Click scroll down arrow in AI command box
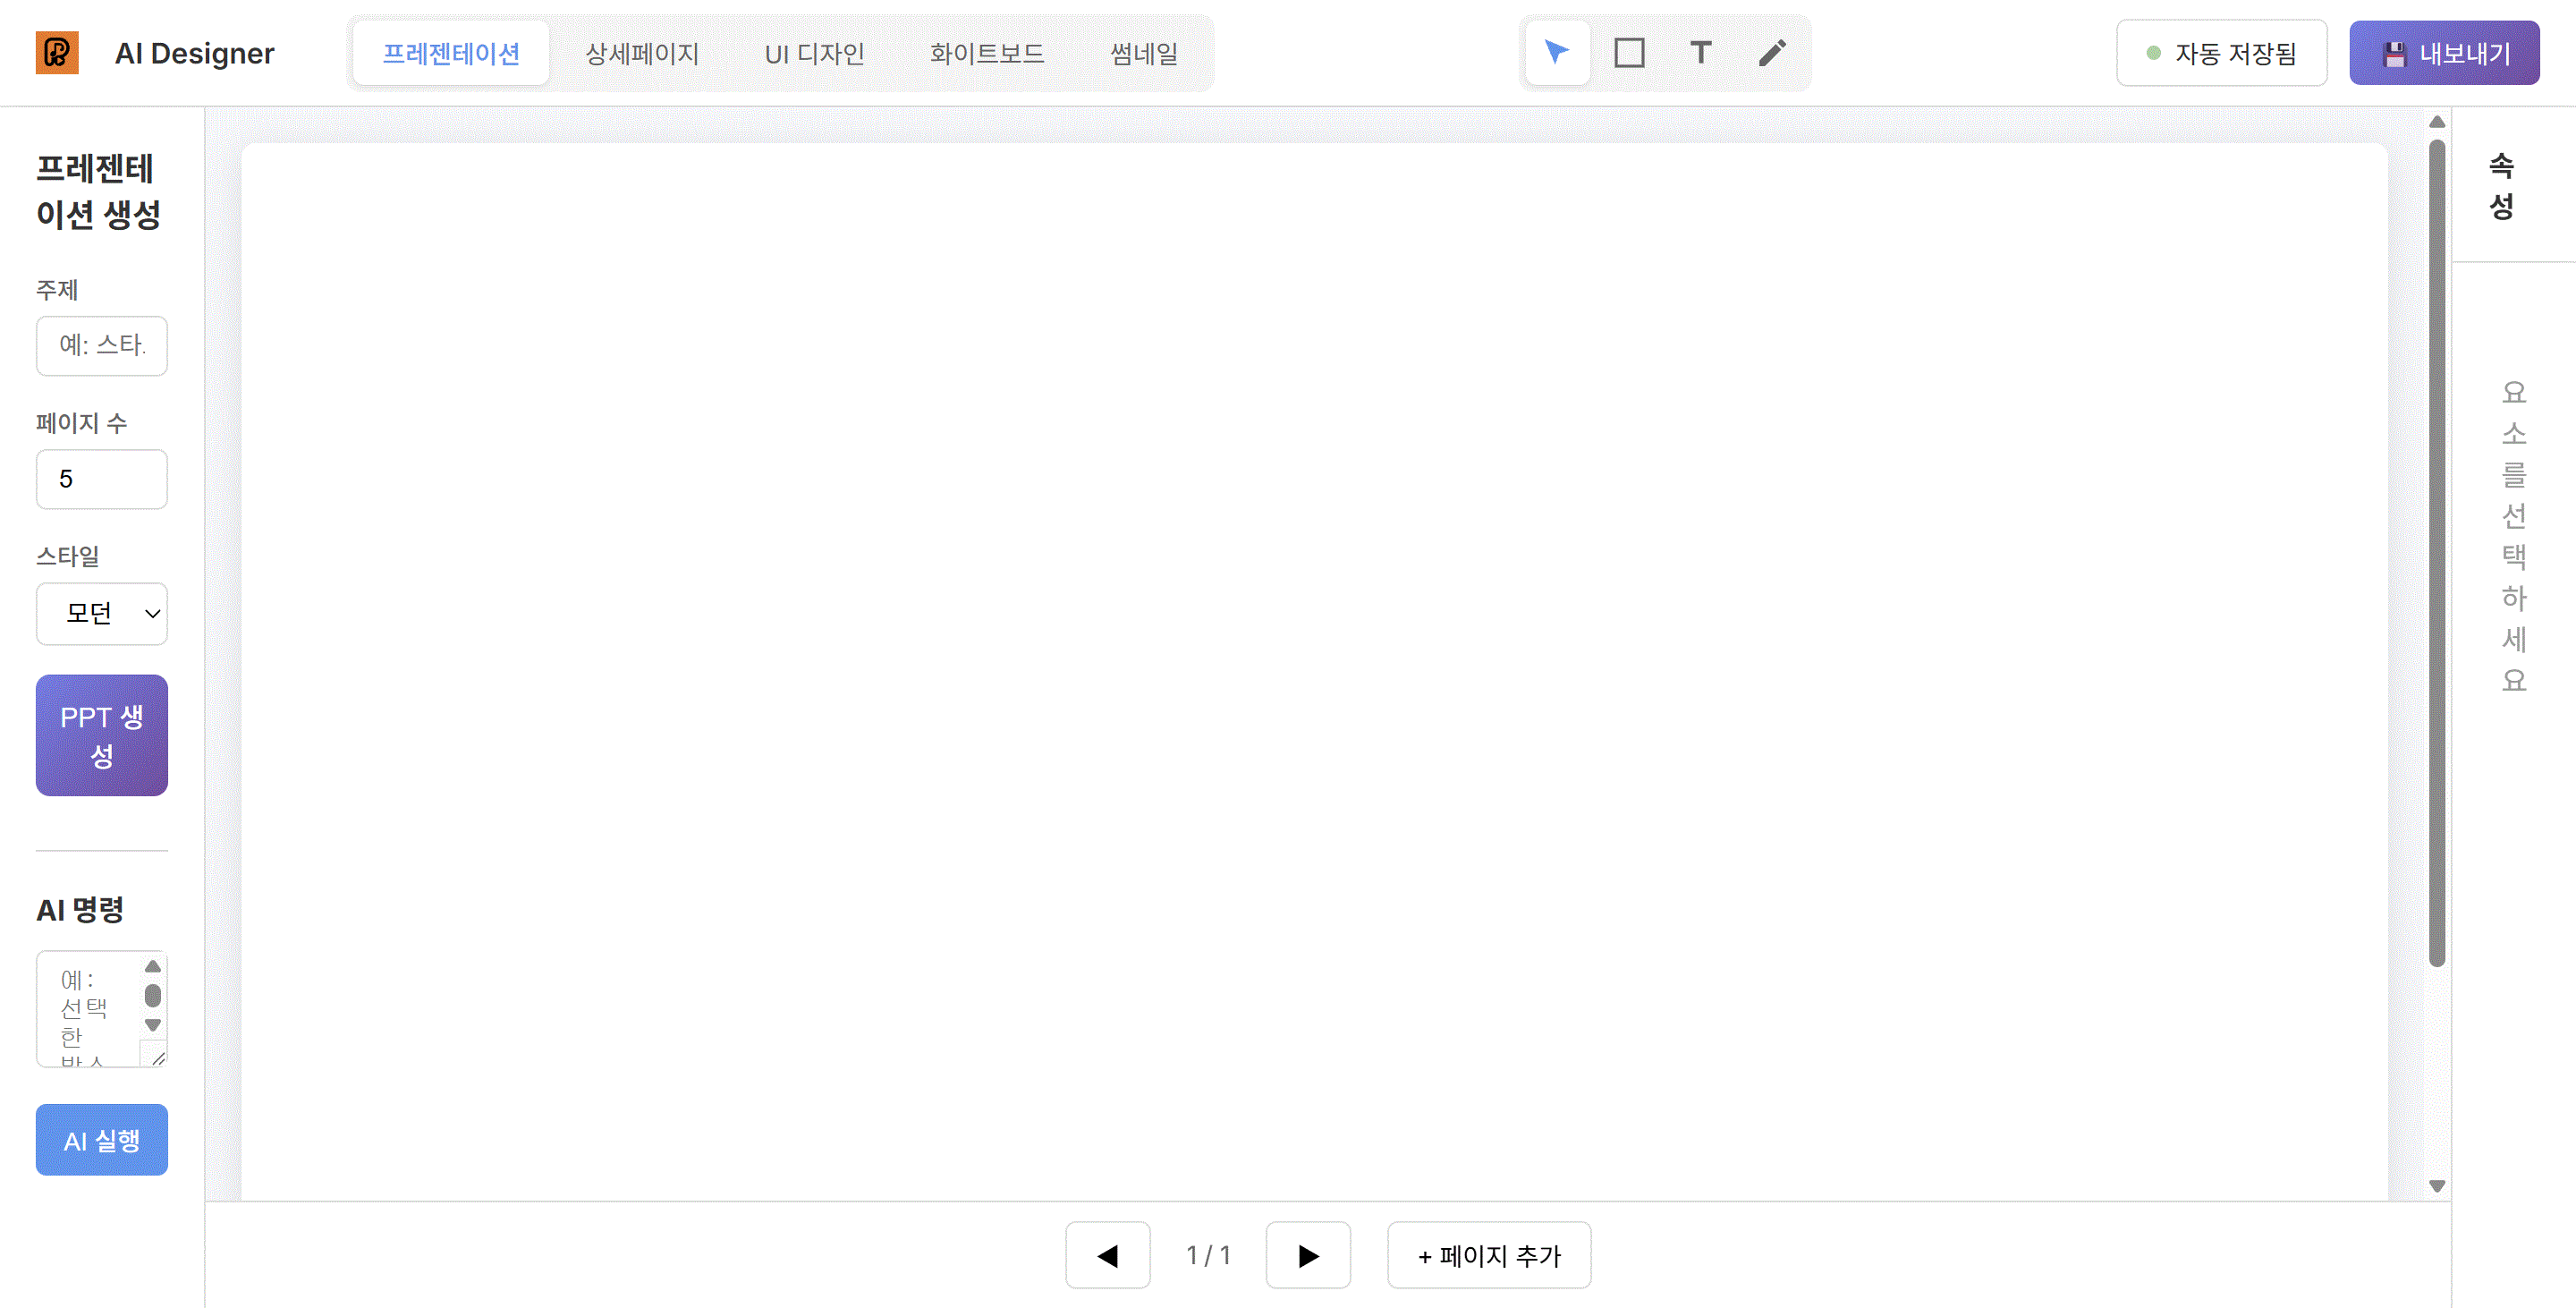The width and height of the screenshot is (2576, 1308). [153, 1025]
